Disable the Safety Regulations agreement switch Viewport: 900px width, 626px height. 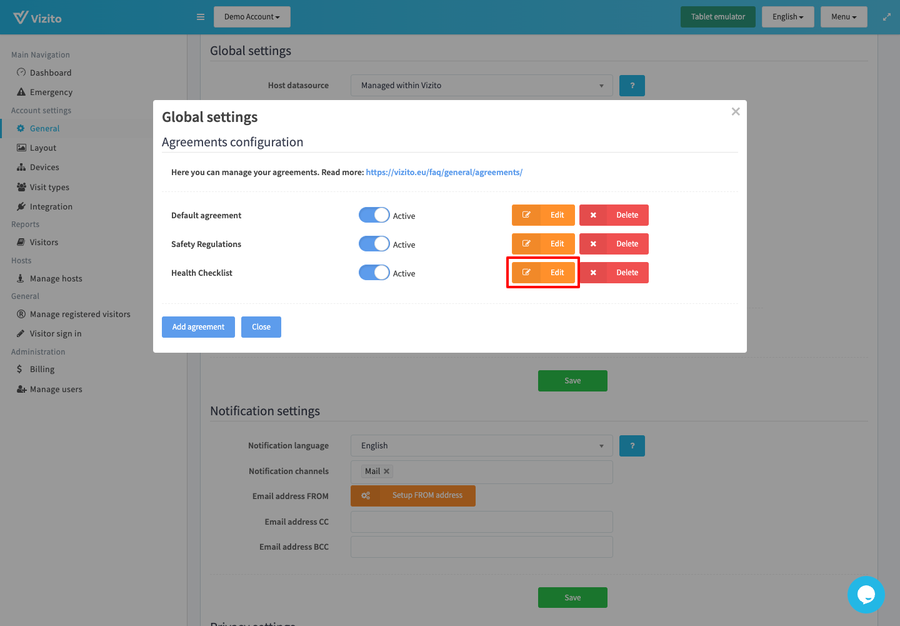(374, 244)
